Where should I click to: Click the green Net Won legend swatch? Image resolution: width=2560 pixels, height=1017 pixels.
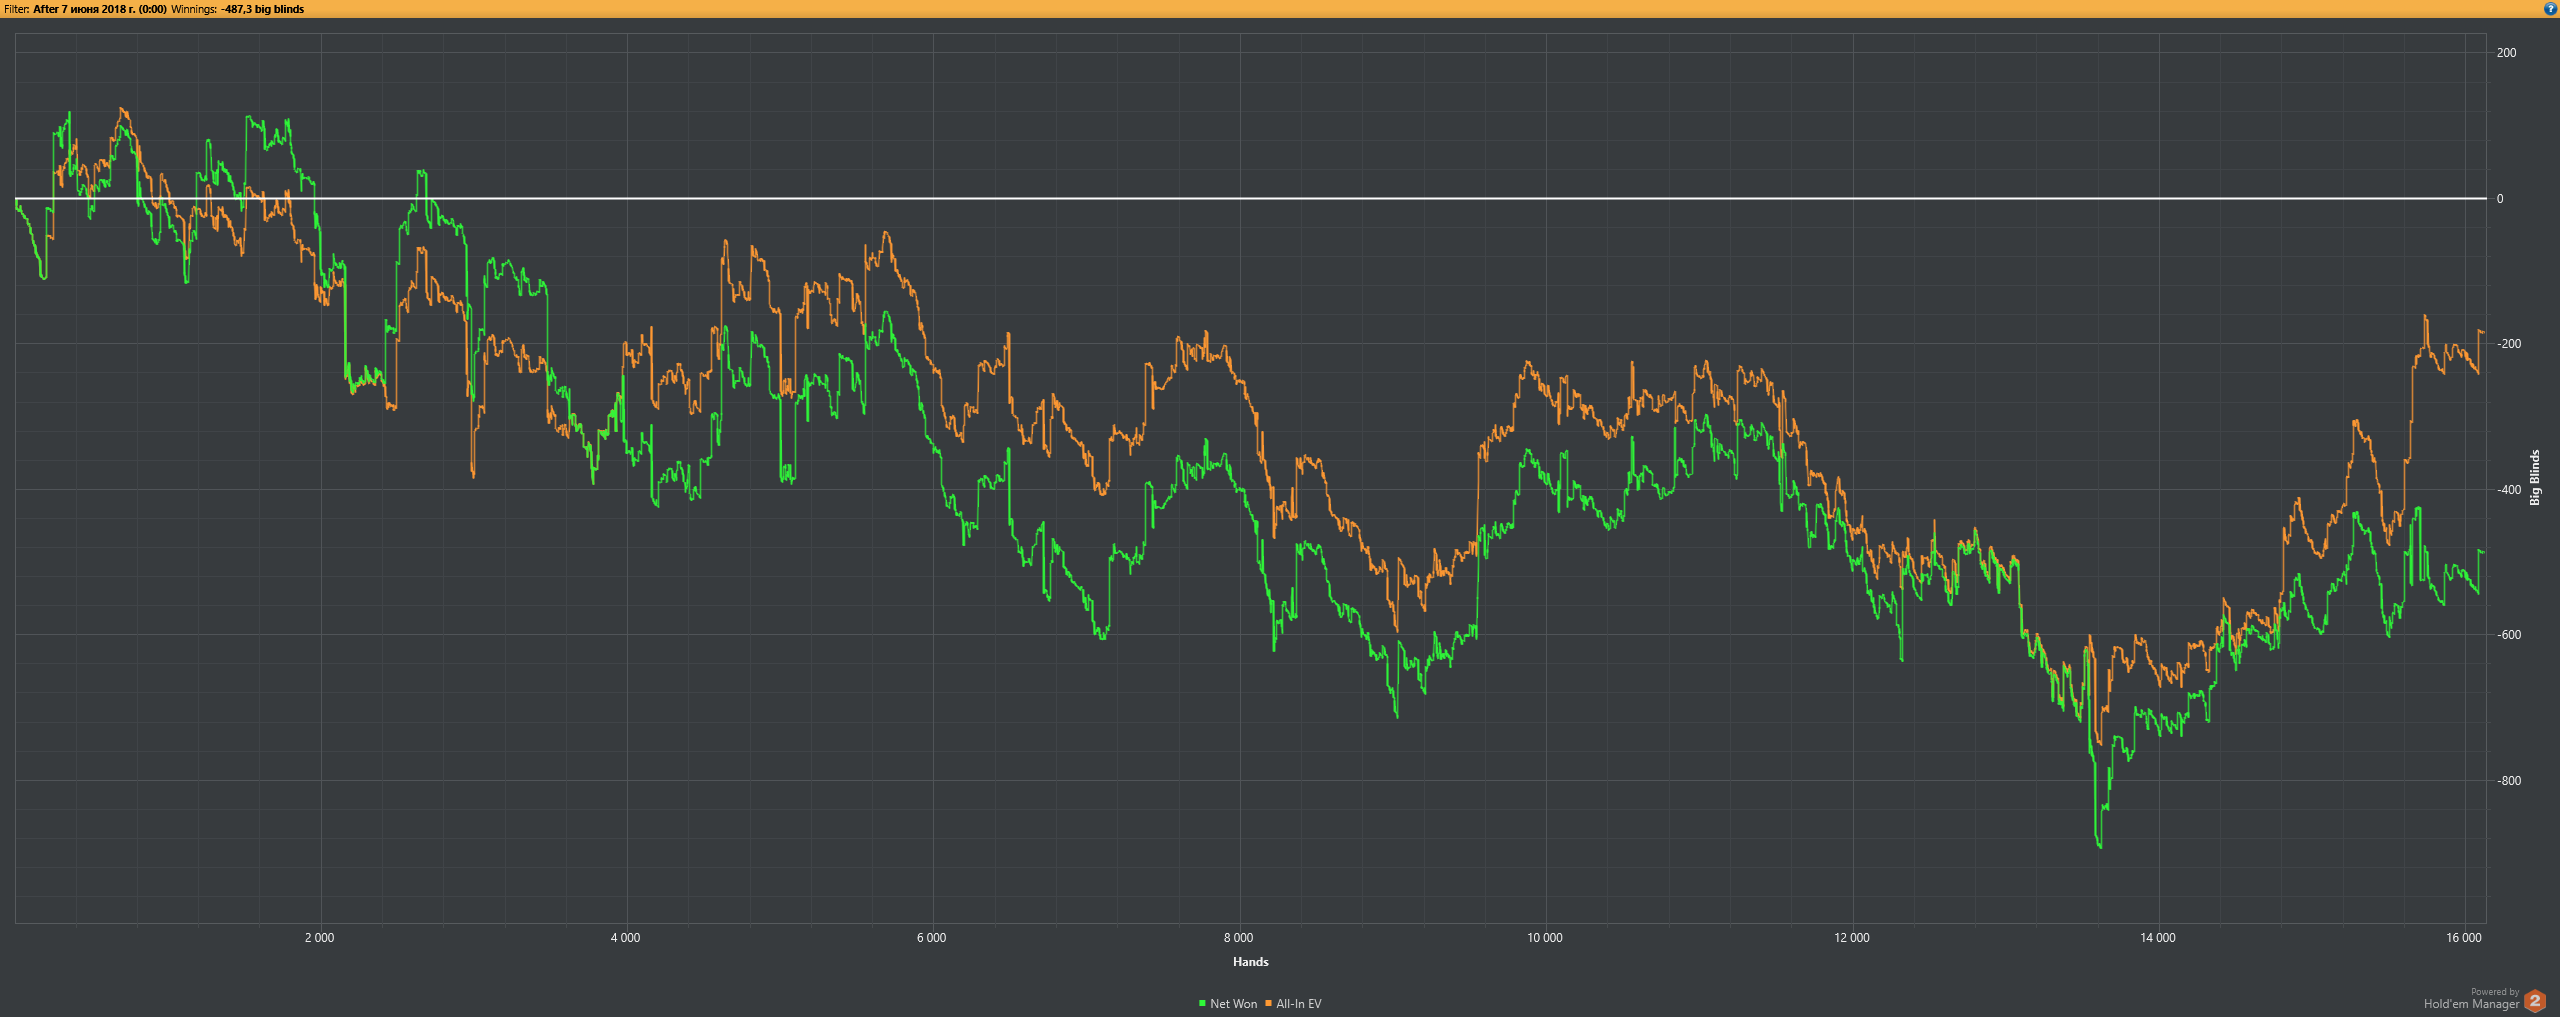tap(1202, 1004)
